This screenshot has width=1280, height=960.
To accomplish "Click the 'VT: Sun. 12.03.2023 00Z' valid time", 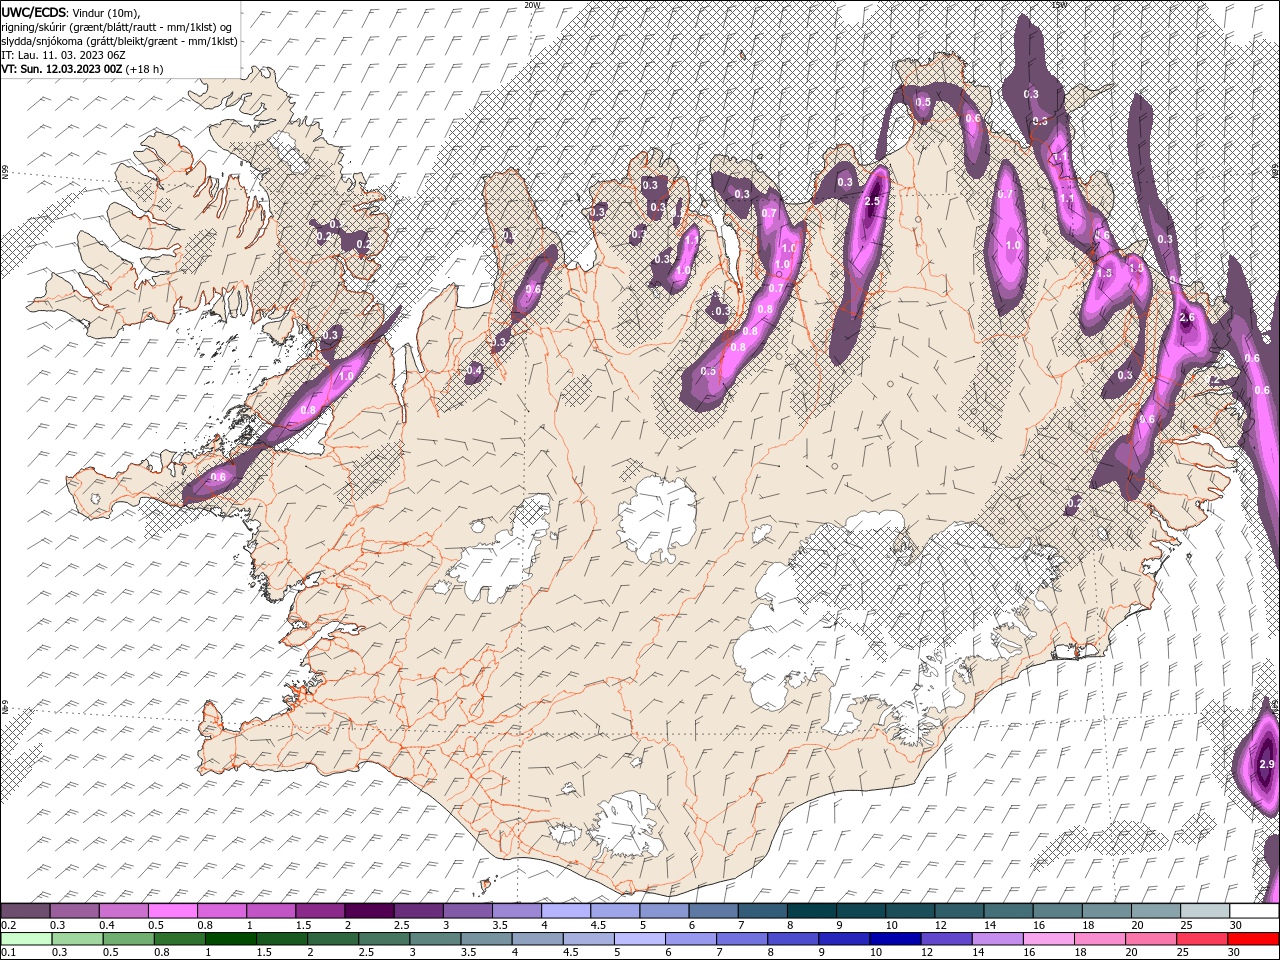I will [62, 69].
